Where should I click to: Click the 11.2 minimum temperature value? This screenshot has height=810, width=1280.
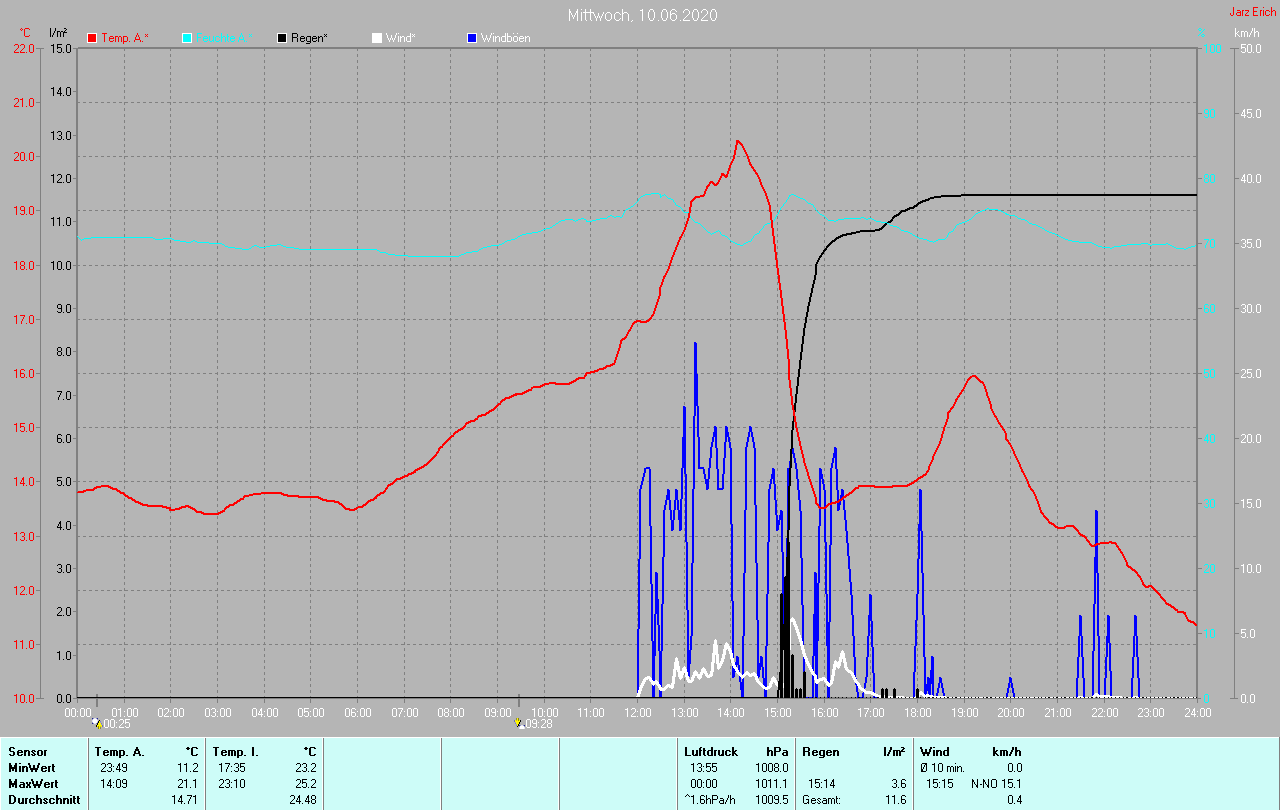coord(188,768)
